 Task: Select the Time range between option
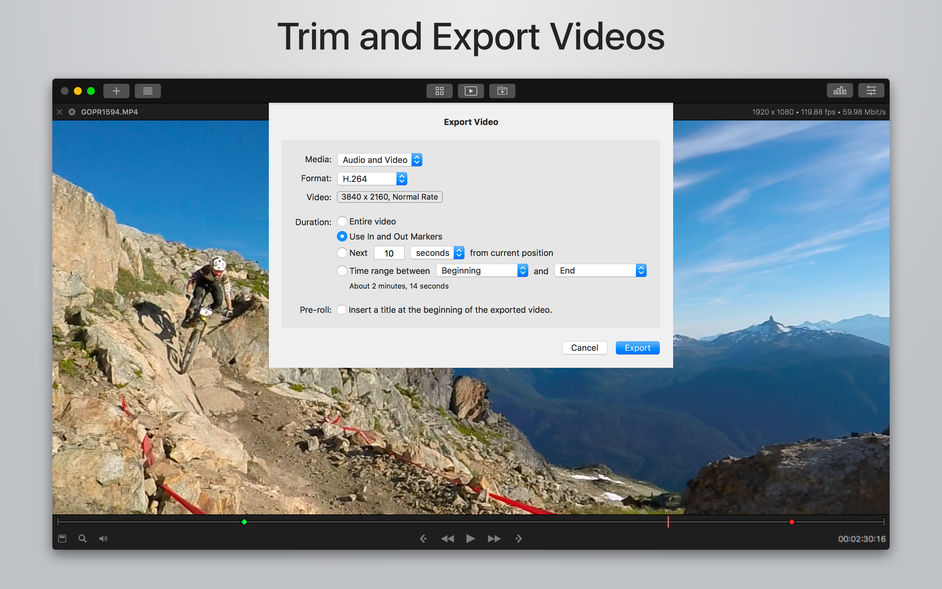341,270
